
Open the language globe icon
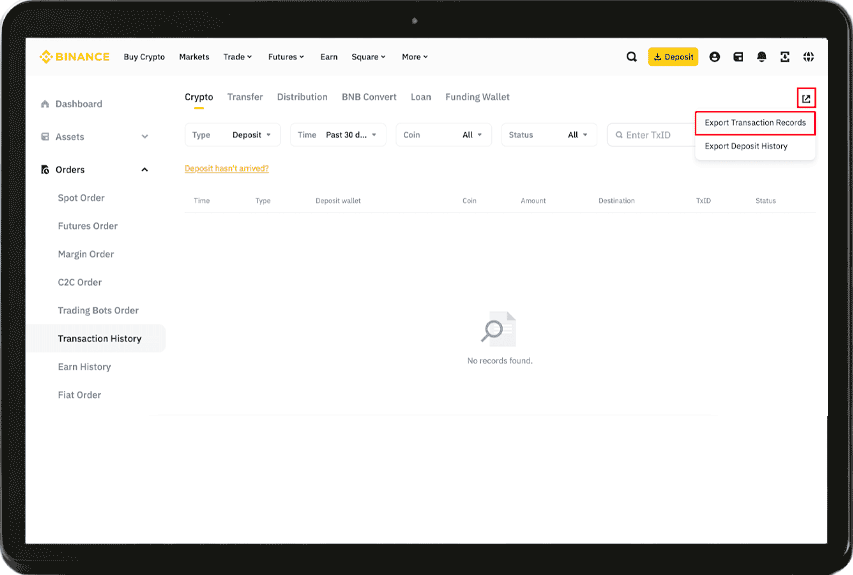point(808,57)
